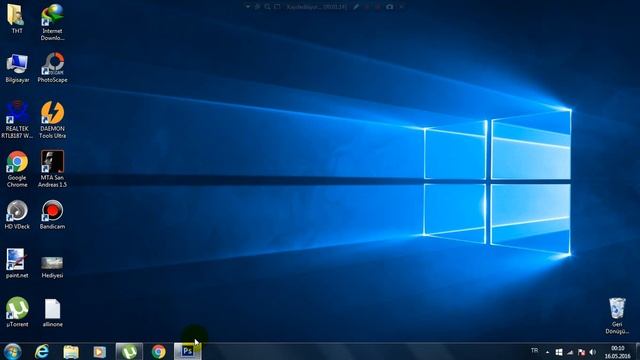
Task: Open the Windows Start menu orb
Action: [x=12, y=351]
